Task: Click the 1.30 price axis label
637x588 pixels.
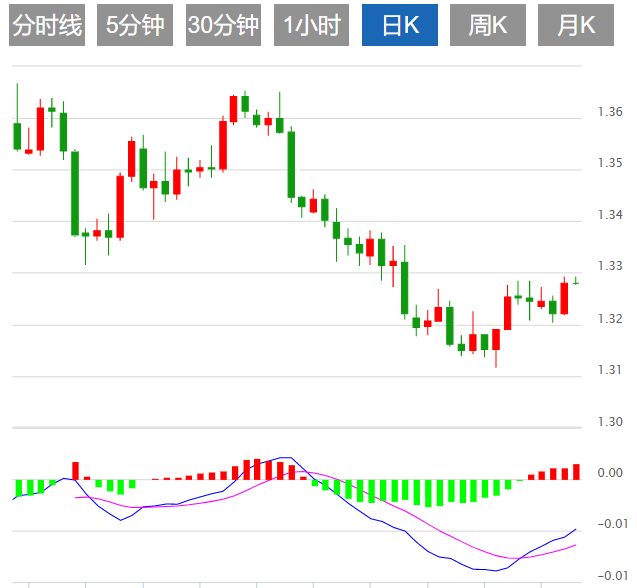Action: point(610,422)
